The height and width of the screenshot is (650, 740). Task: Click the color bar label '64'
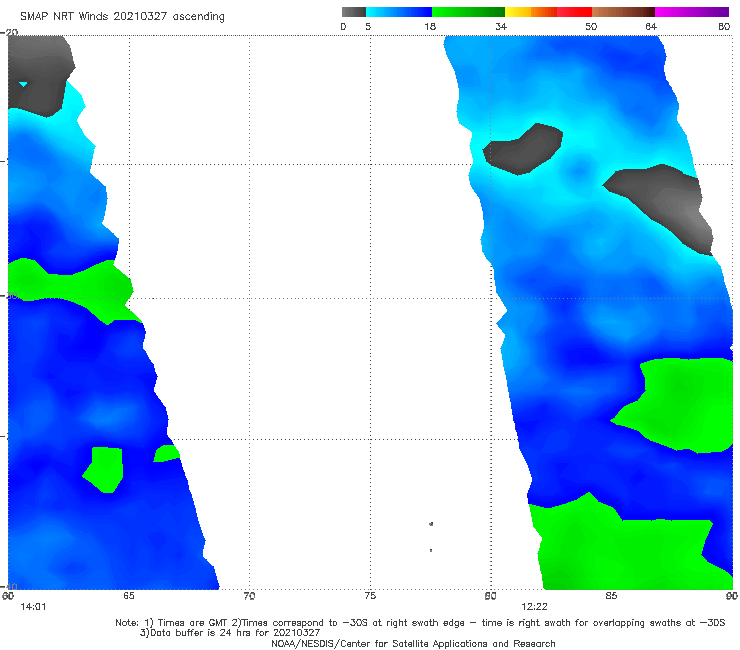click(x=651, y=27)
